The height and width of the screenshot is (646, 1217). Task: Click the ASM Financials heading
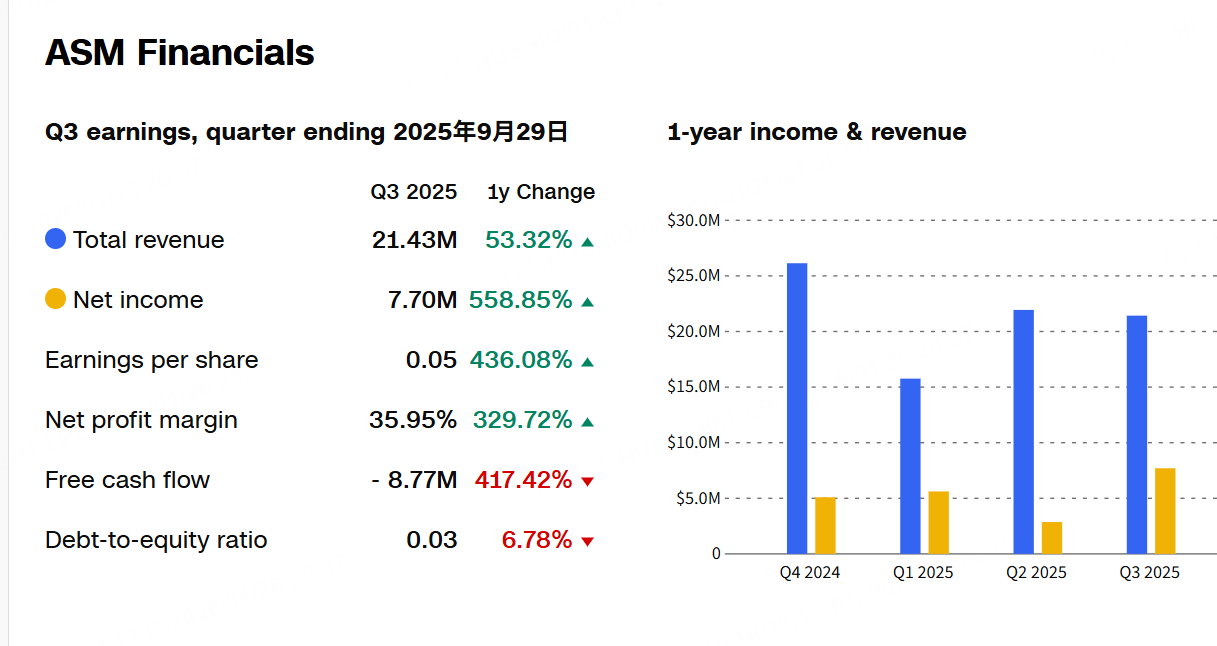(180, 52)
